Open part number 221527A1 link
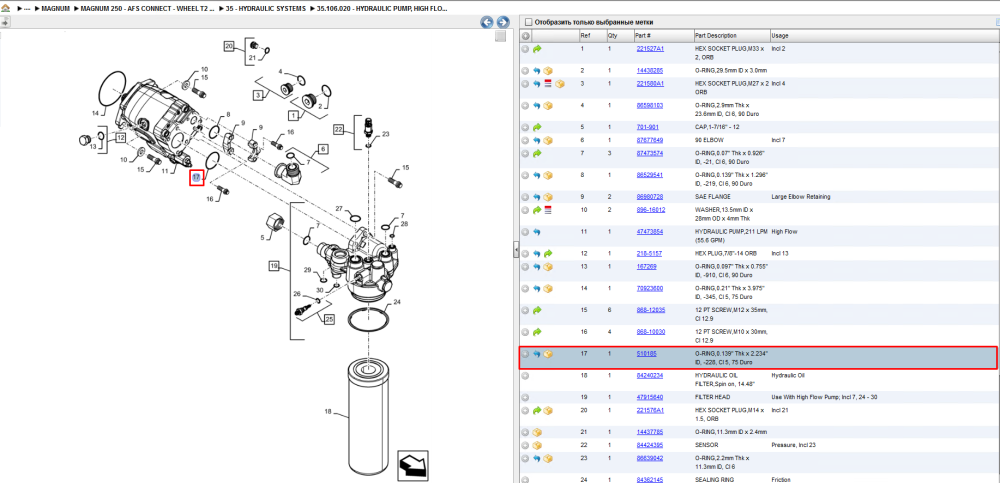Screen dimensions: 1000x483 click(x=650, y=48)
